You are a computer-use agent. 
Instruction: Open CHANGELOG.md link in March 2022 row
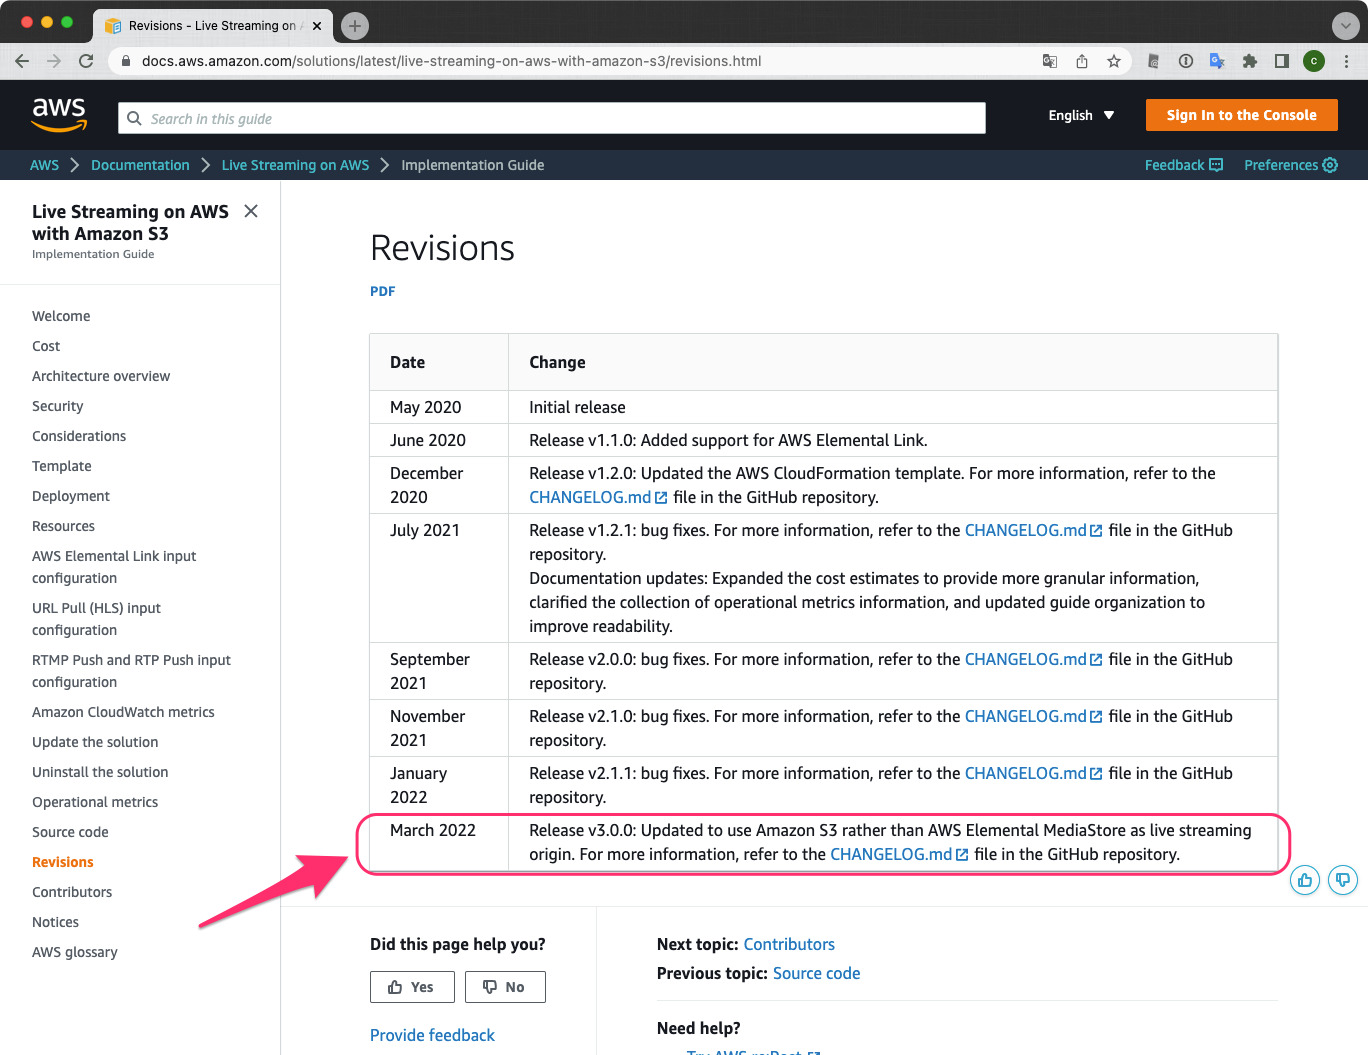click(x=899, y=854)
